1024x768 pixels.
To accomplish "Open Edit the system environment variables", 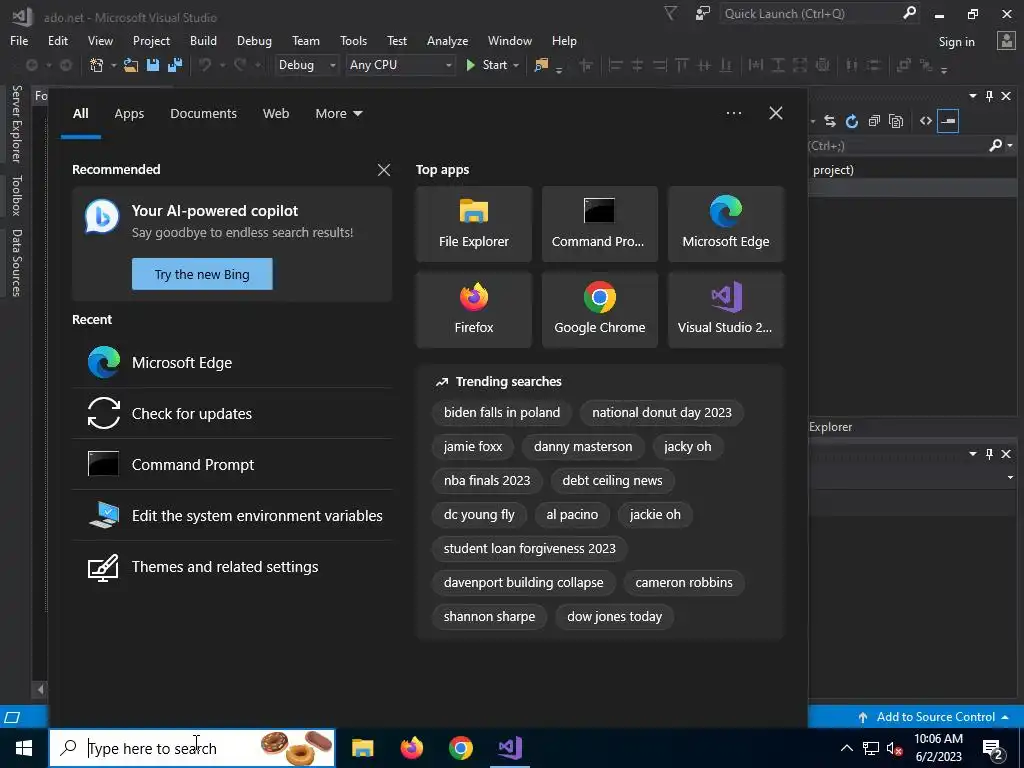I will tap(232, 515).
